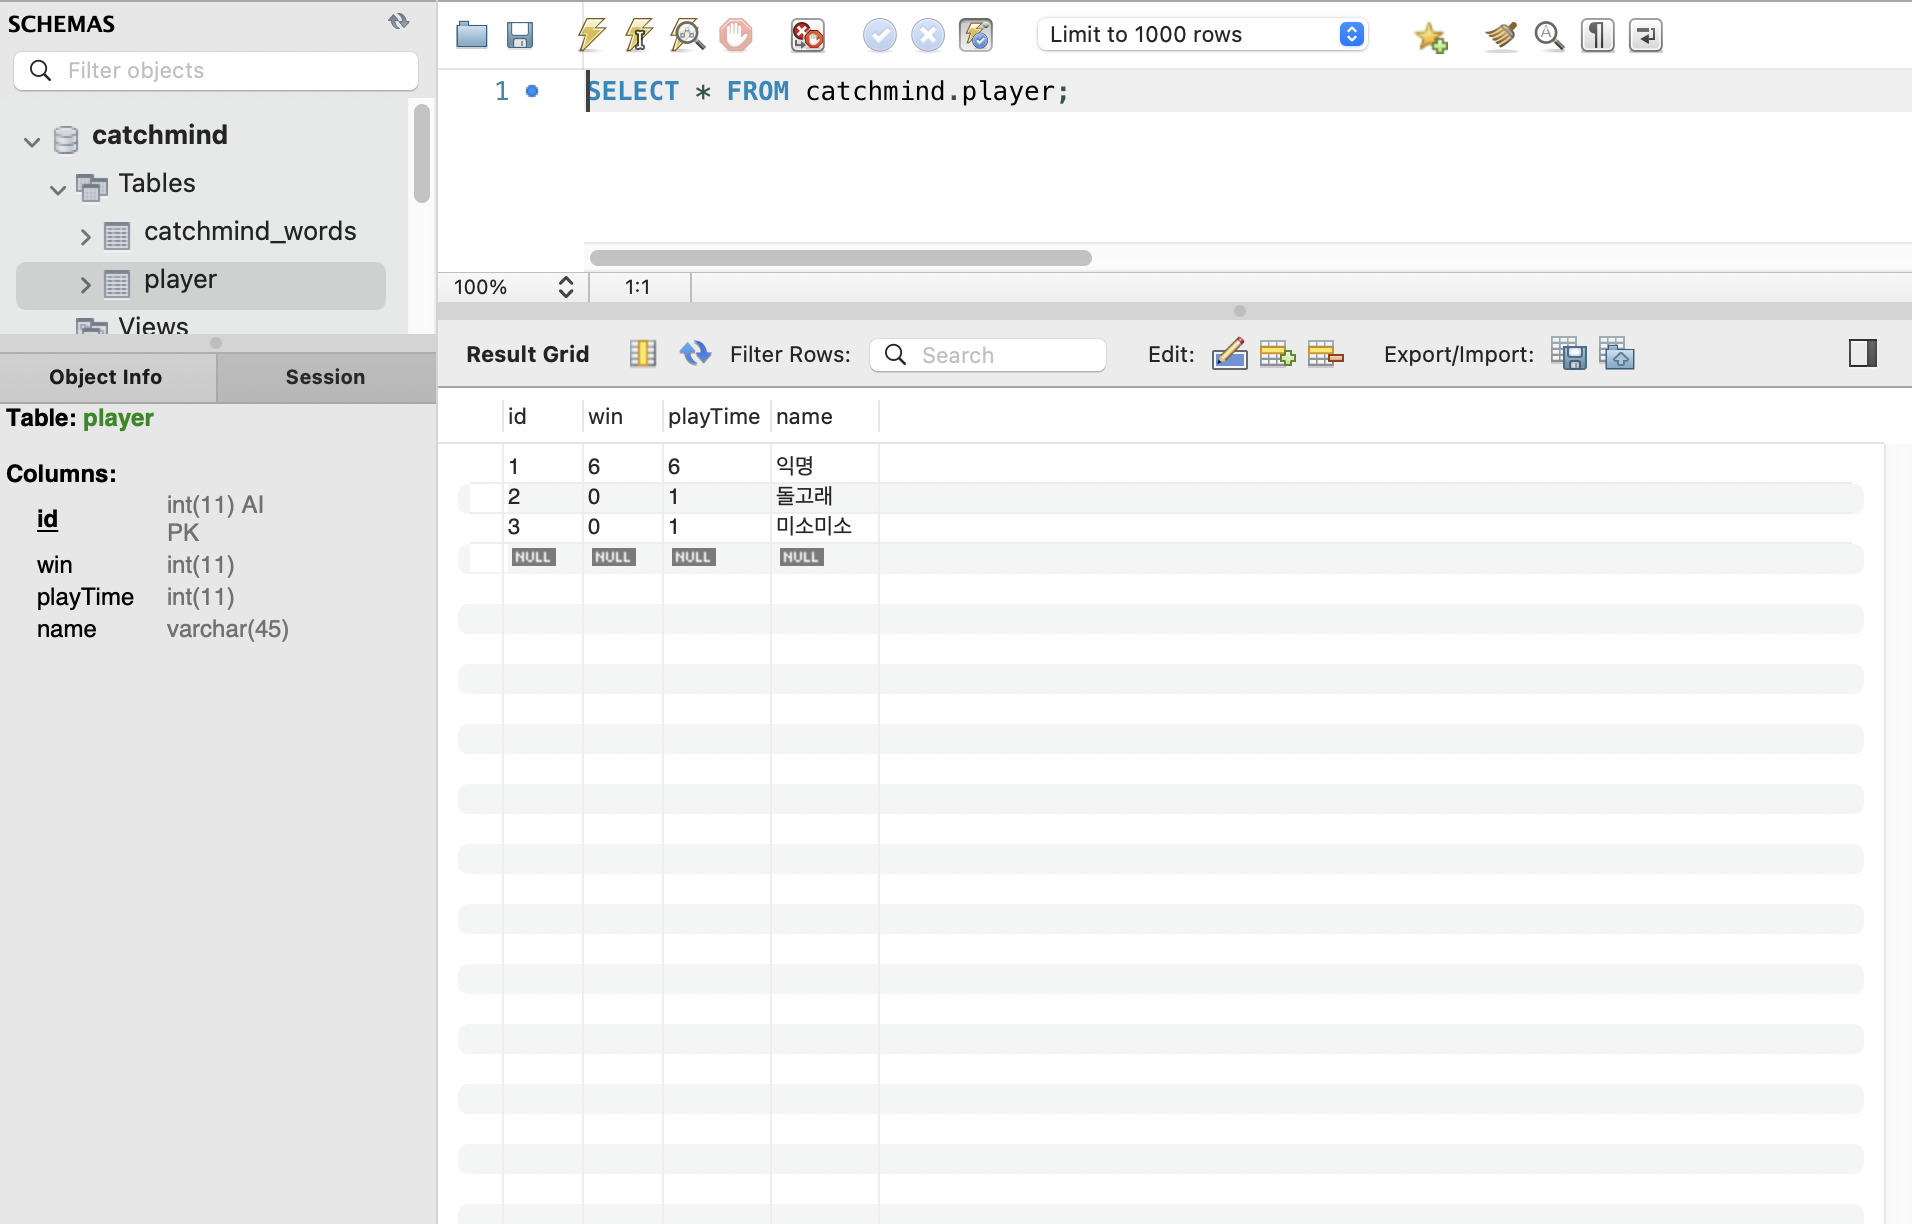Click the Filter objects search field
This screenshot has height=1224, width=1912.
click(216, 70)
